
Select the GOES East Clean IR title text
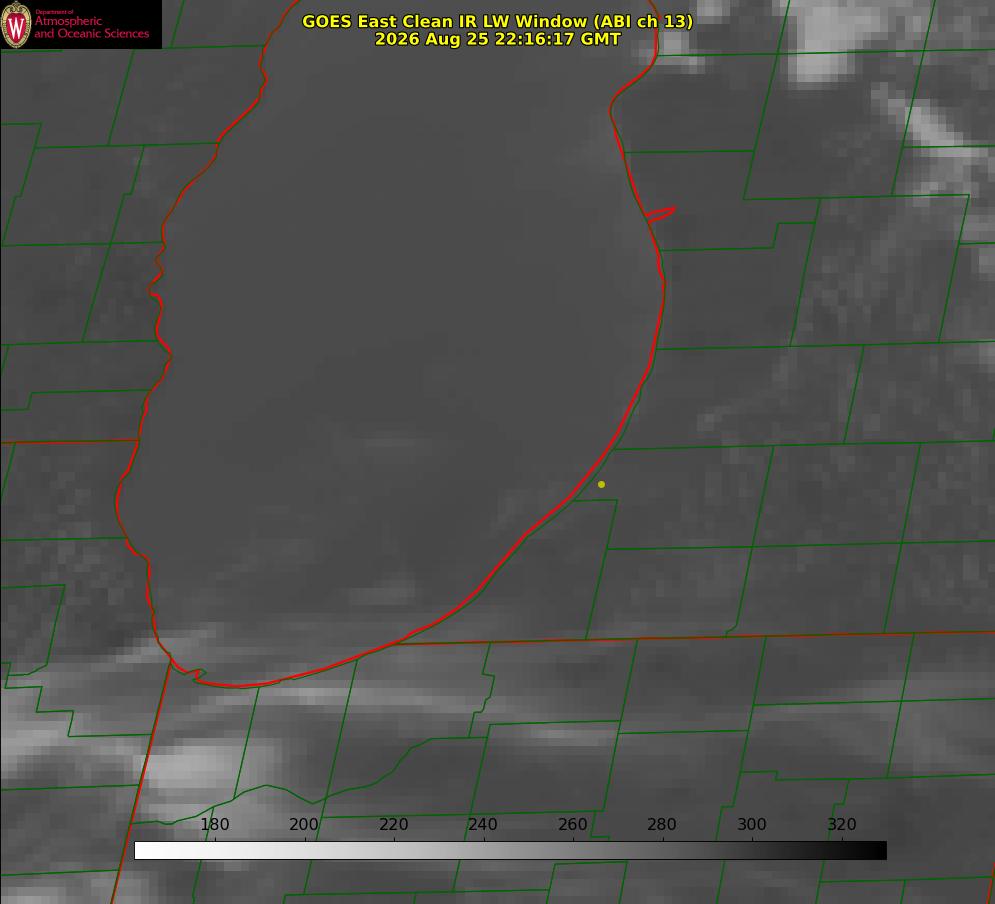498,21
